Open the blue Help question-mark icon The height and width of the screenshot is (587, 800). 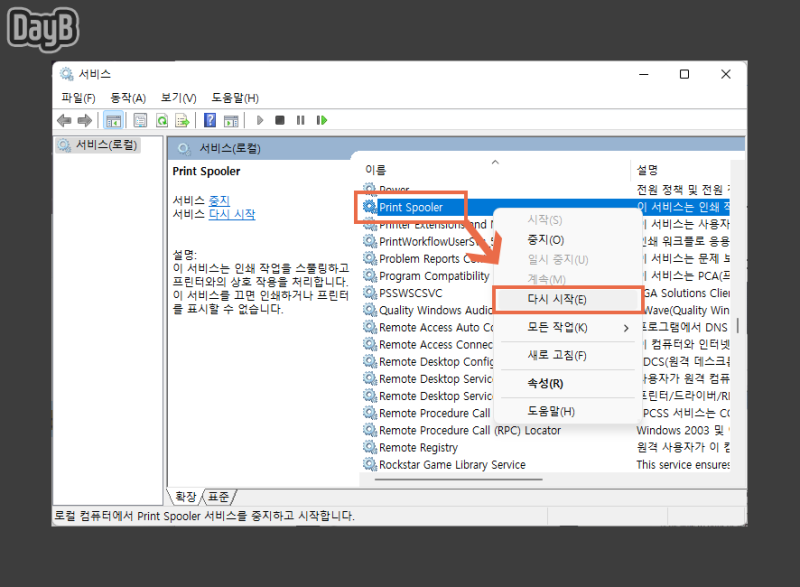pos(210,120)
